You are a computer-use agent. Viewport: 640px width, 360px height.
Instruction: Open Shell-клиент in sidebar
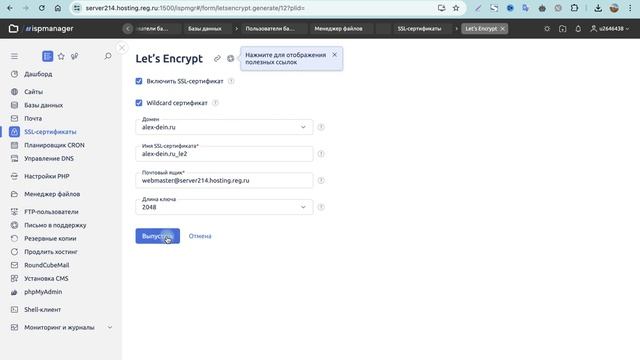[x=42, y=309]
